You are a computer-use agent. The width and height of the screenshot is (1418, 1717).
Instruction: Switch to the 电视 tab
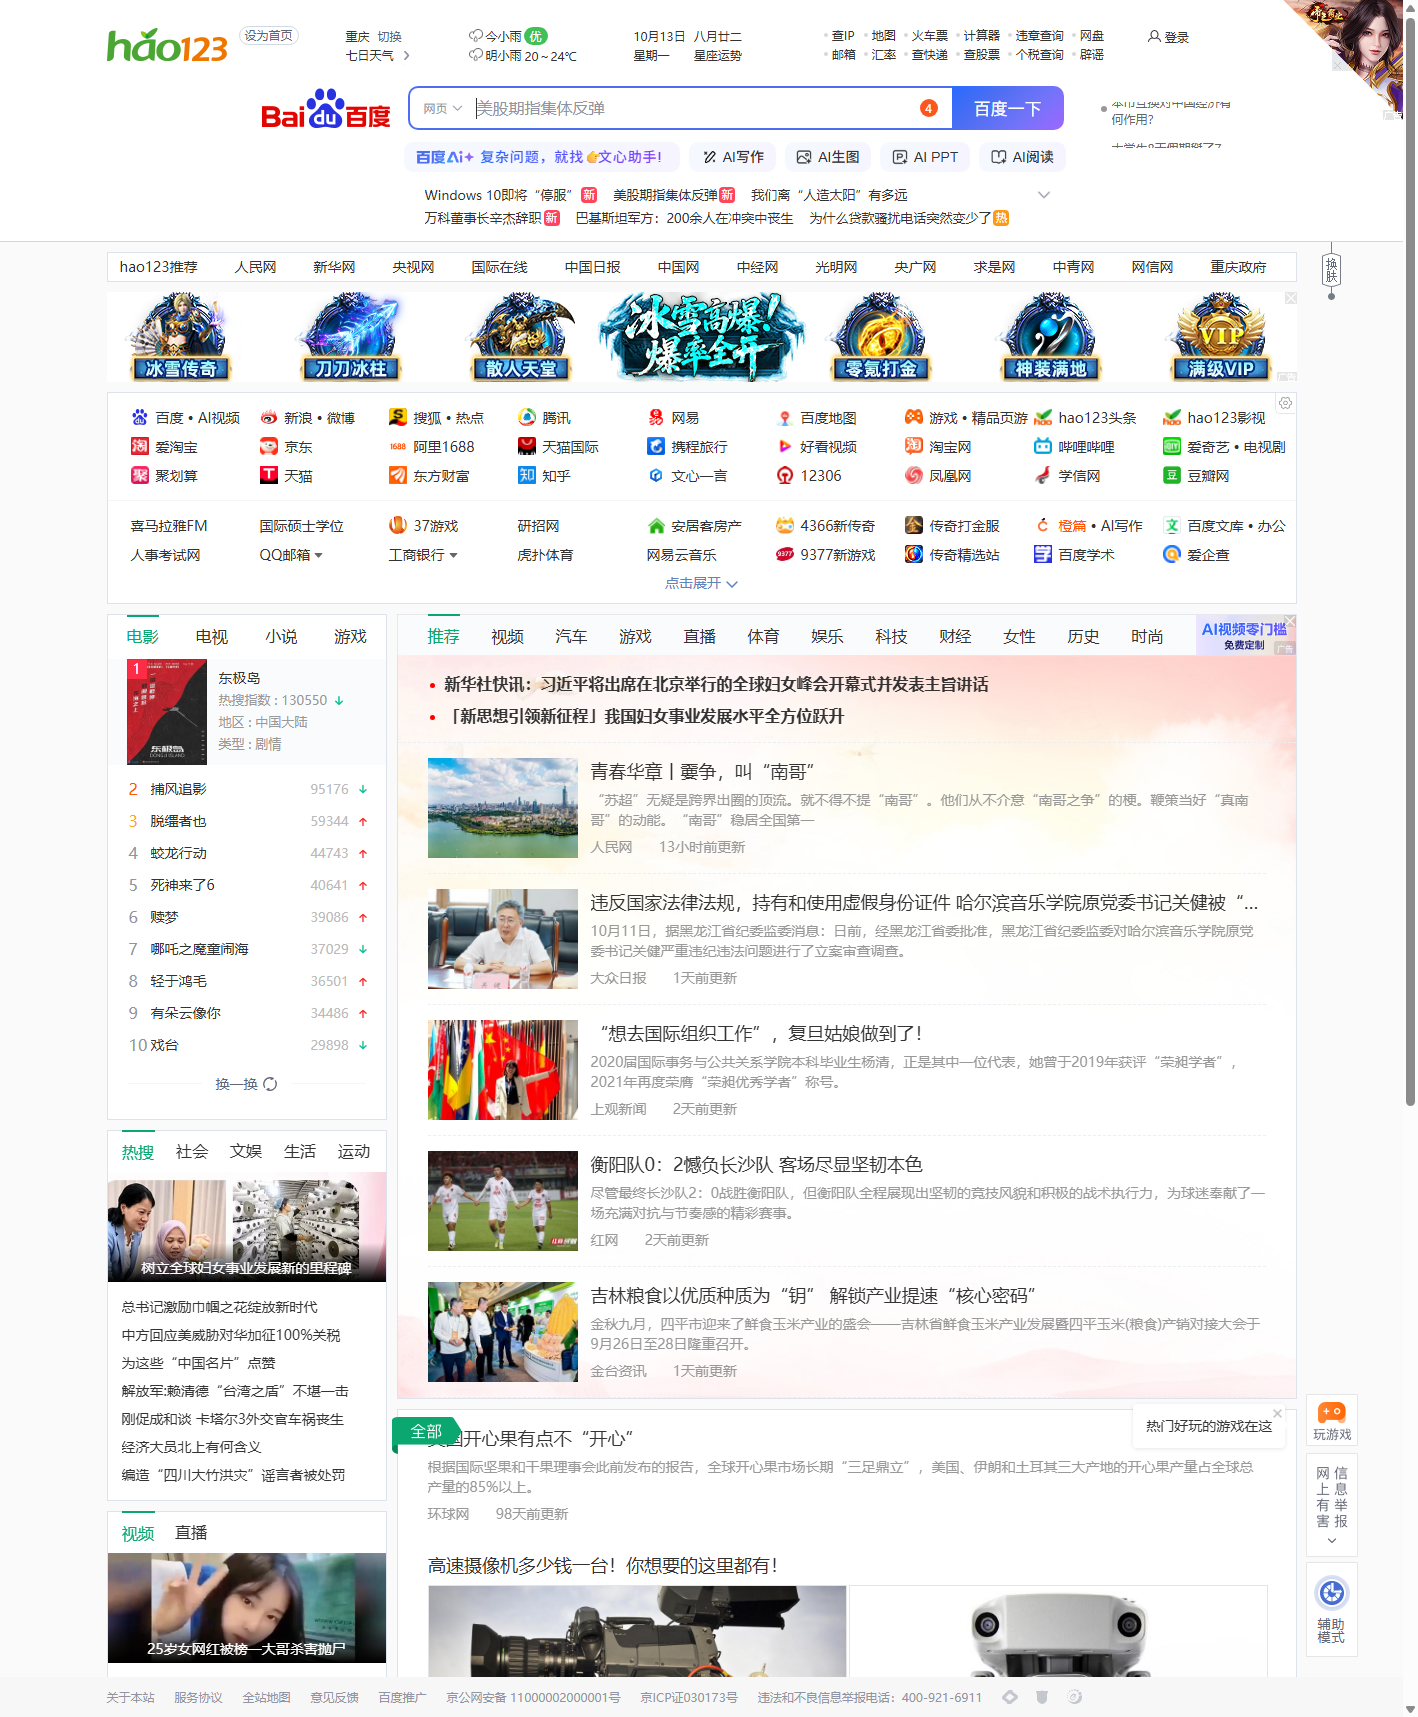212,637
